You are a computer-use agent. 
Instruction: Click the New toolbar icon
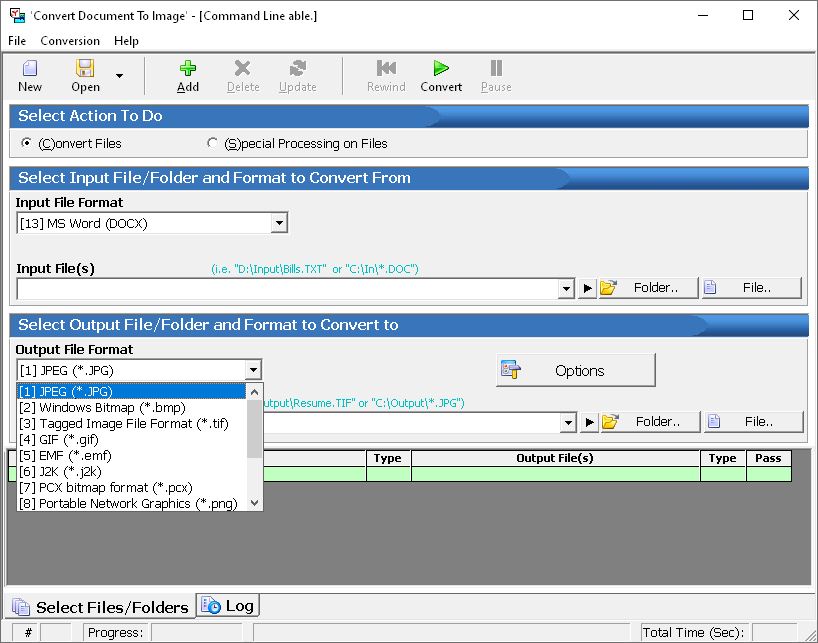[x=30, y=68]
